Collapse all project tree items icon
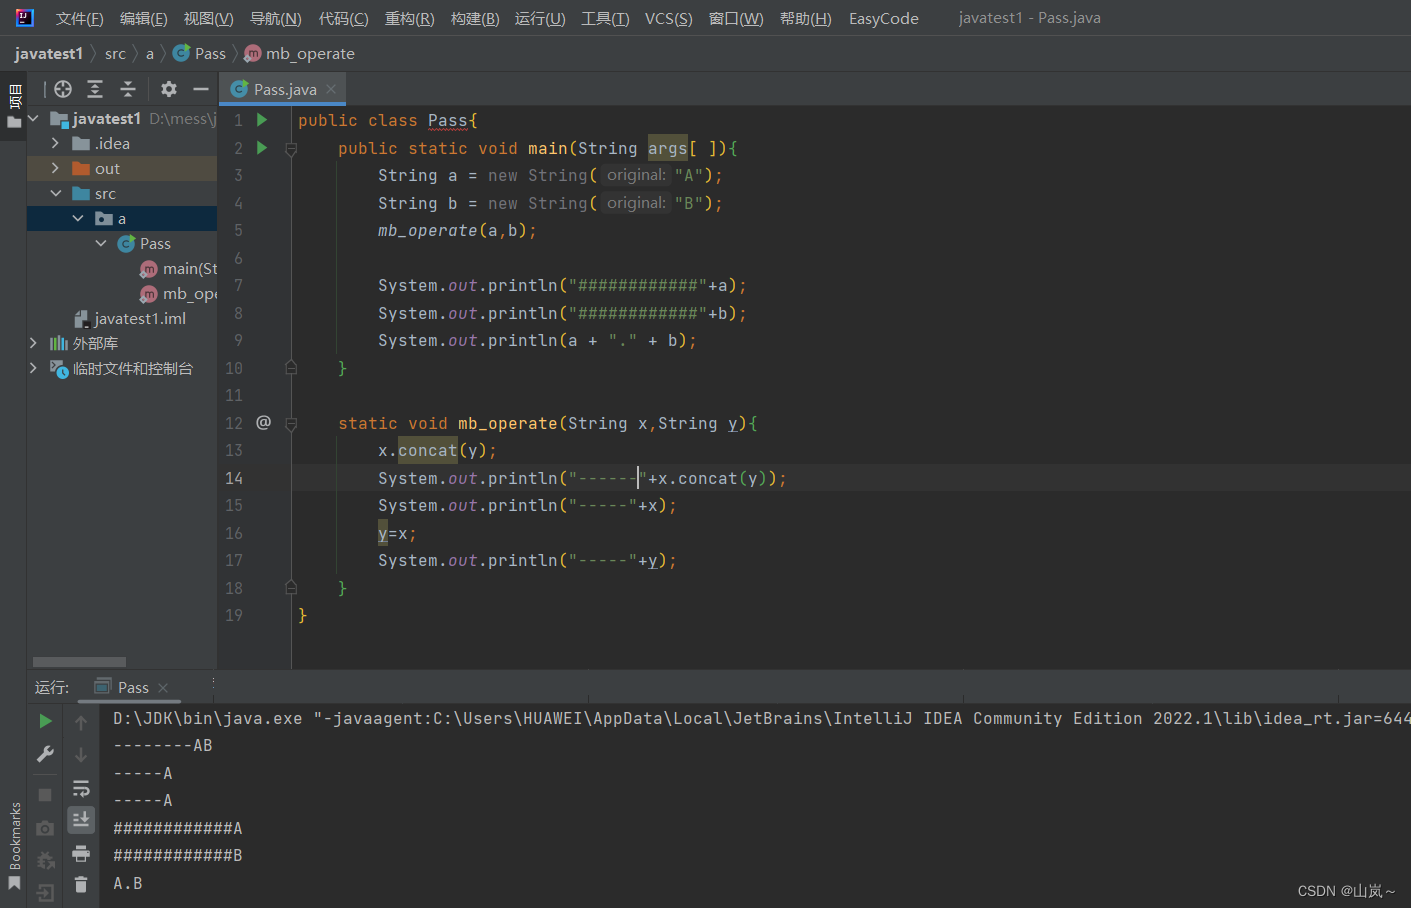The image size is (1411, 908). pos(128,89)
